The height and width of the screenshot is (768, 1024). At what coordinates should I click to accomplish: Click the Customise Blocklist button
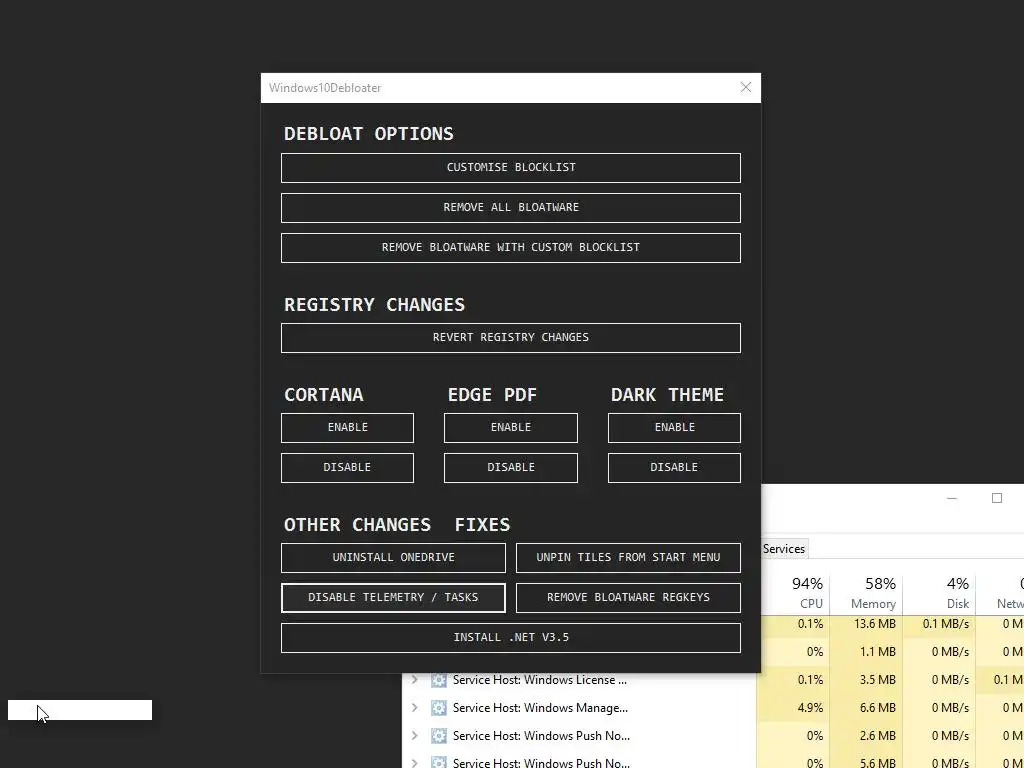point(511,168)
